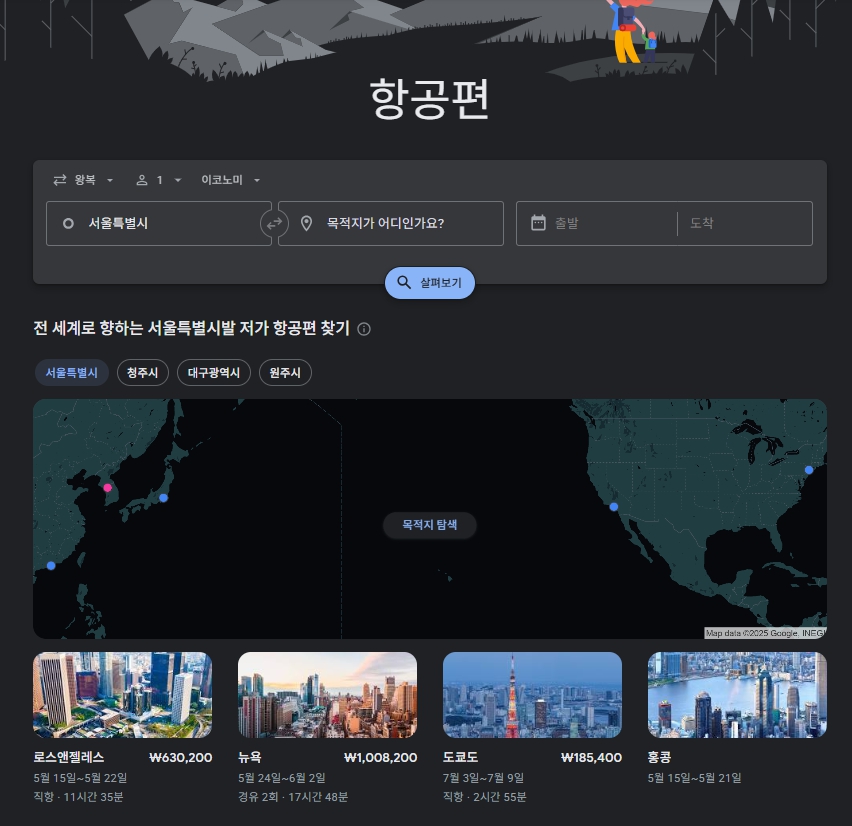Select the pink Seoul marker on map
Screen dimensions: 852x826
108,487
